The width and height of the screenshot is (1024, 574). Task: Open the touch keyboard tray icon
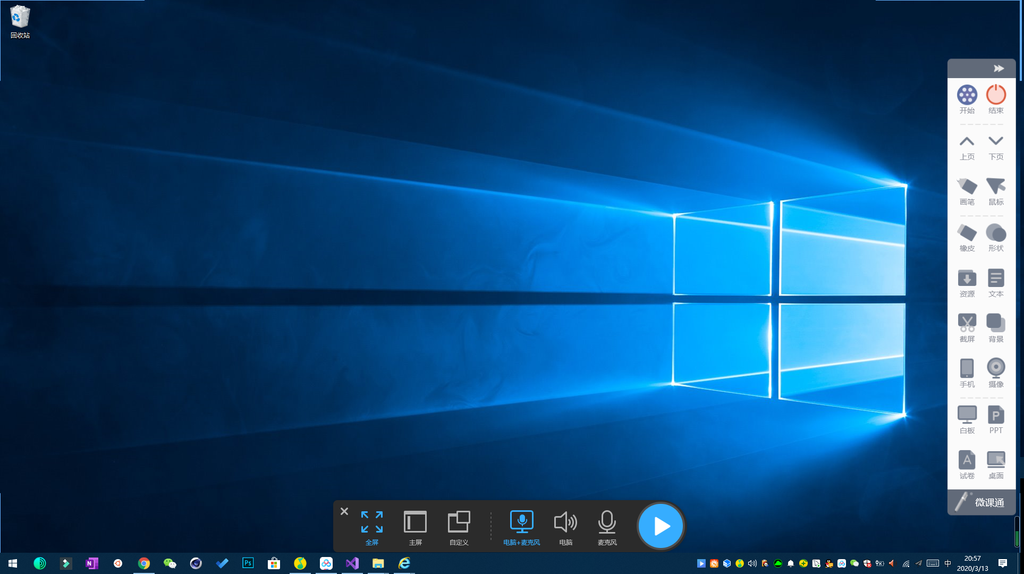pyautogui.click(x=933, y=564)
